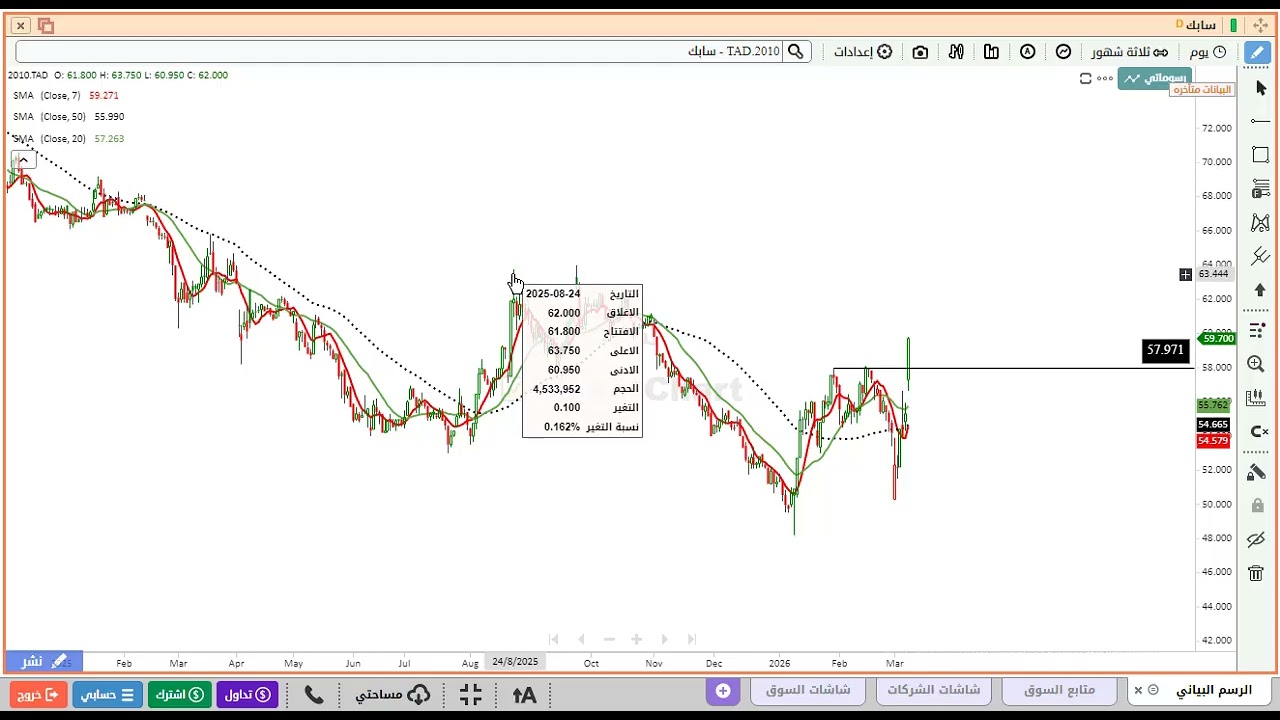Close the الرسم البياني tab
Viewport: 1280px width, 720px height.
(1138, 690)
